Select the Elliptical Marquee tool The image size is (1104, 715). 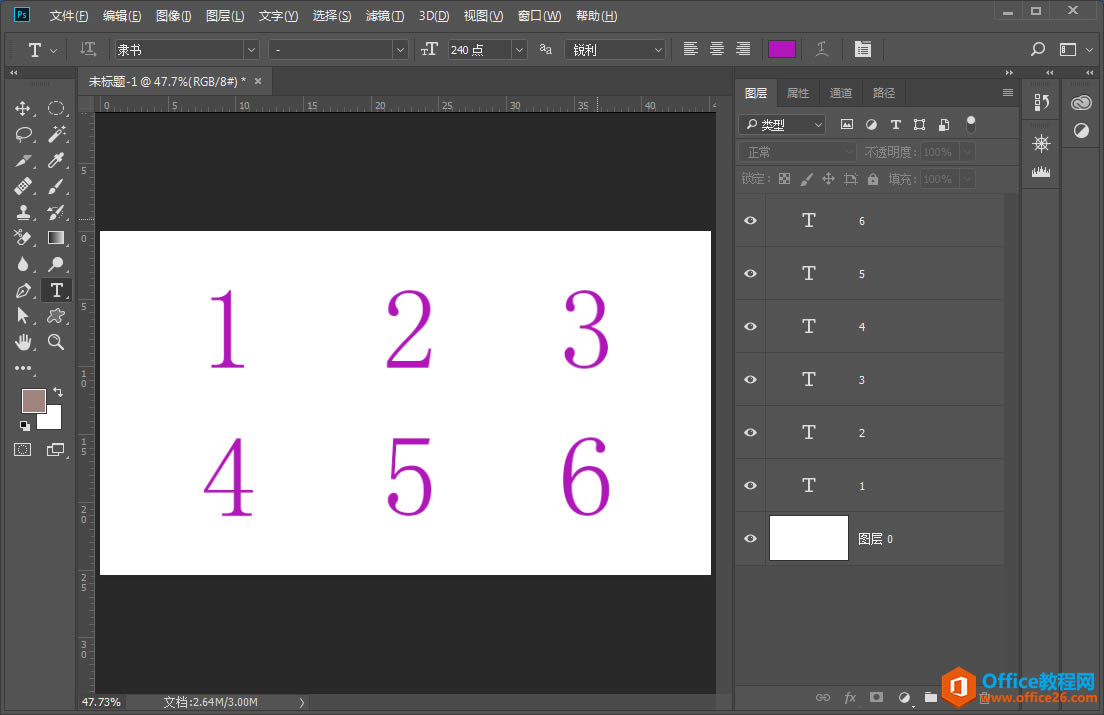click(56, 108)
